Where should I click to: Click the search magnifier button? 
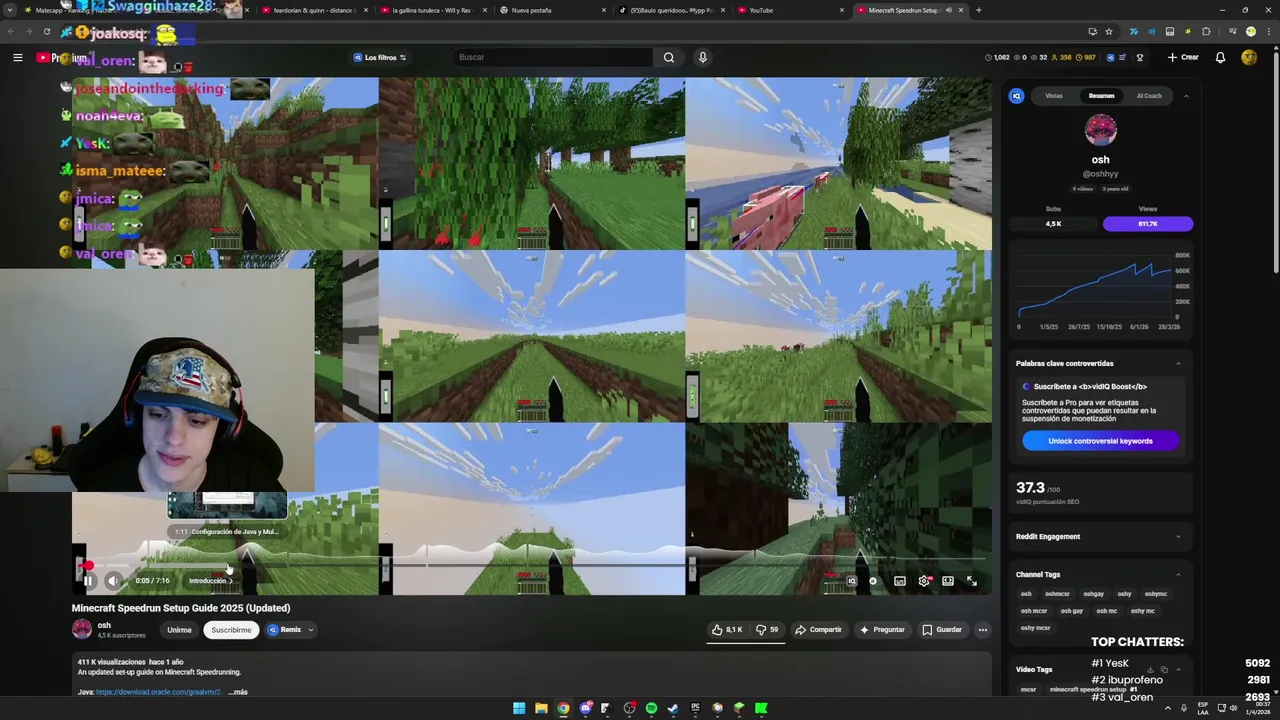(x=669, y=57)
